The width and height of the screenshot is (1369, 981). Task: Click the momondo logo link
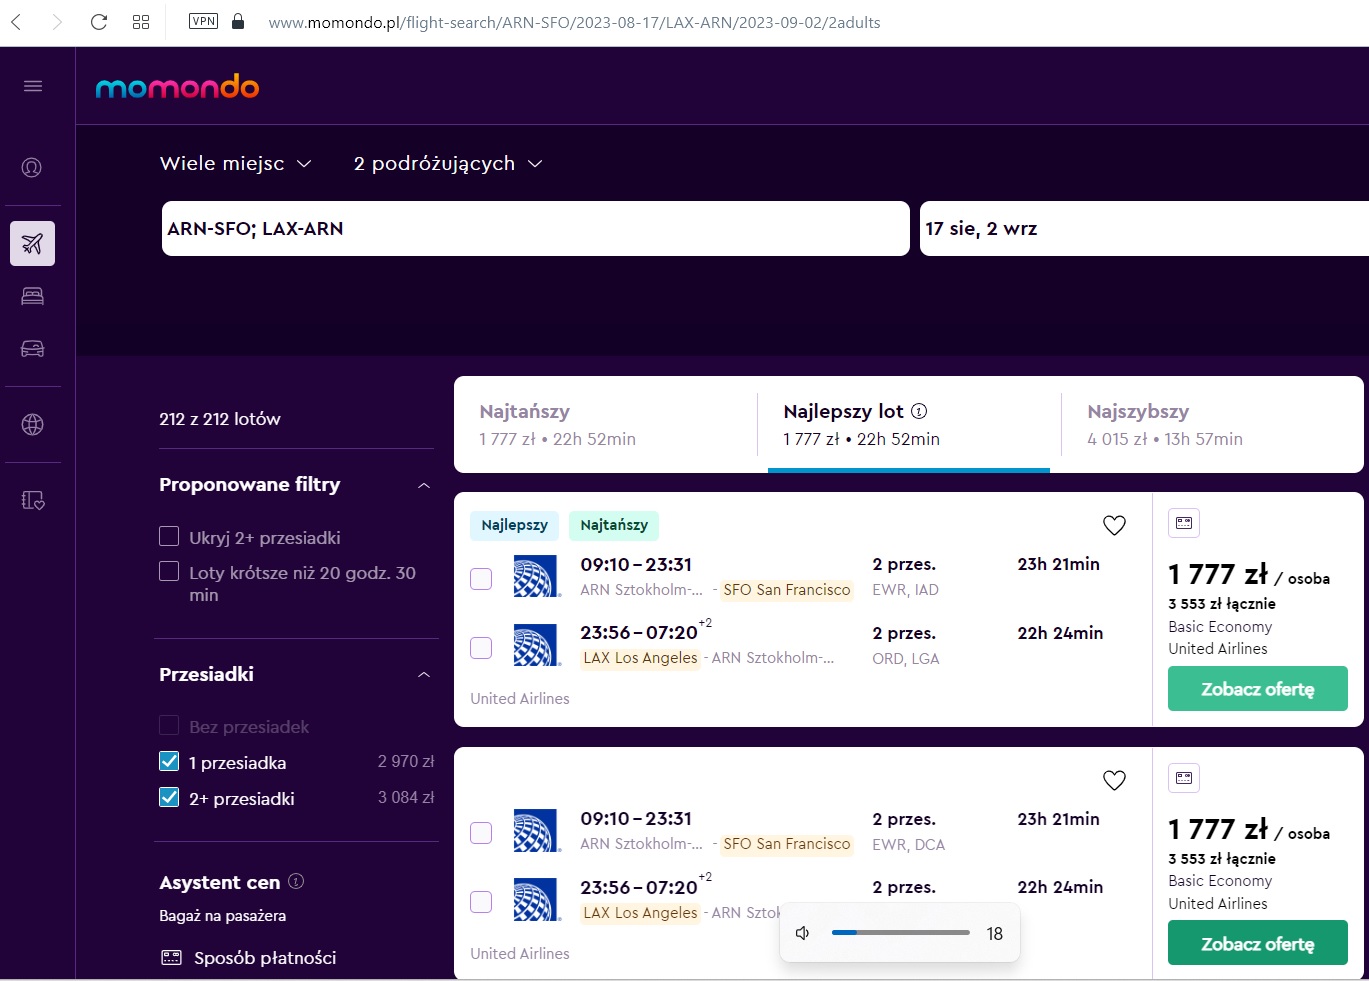coord(177,87)
